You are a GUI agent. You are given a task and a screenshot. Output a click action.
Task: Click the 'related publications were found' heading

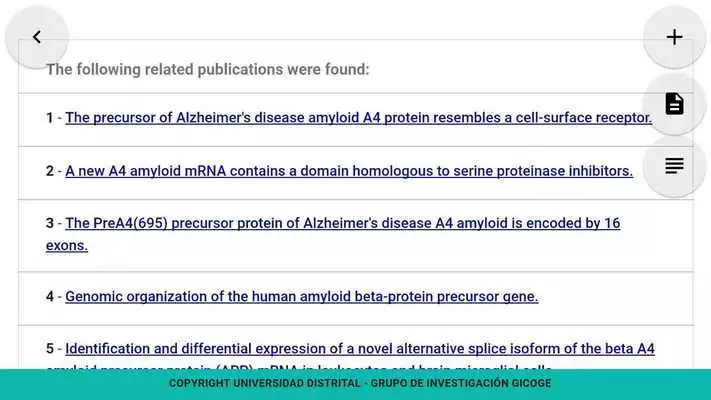pos(208,69)
